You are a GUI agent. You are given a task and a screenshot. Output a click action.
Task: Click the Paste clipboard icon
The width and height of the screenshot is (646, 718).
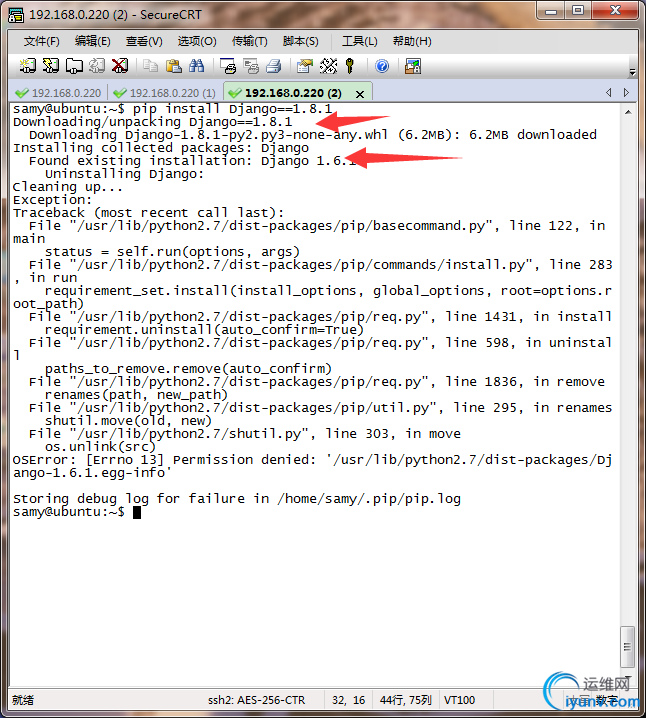(x=174, y=66)
